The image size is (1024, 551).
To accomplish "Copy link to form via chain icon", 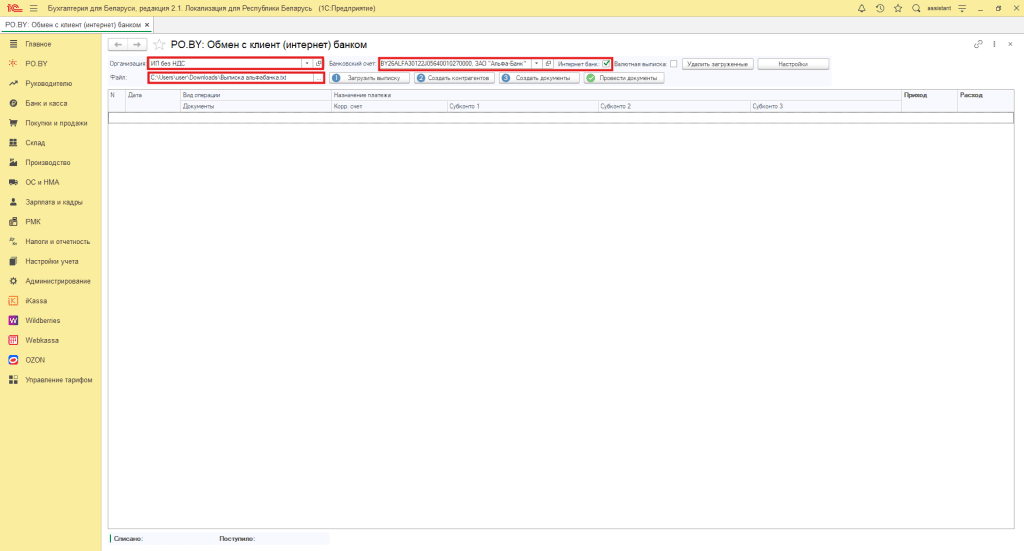I will click(978, 45).
